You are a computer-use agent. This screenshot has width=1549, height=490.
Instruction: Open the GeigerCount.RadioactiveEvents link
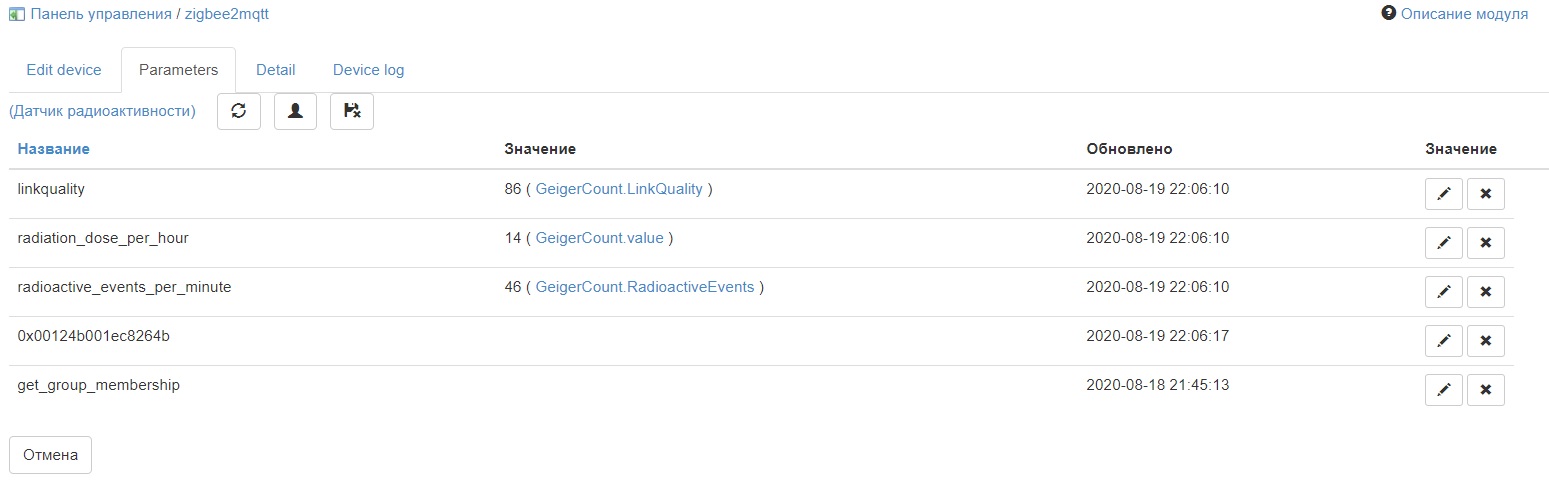pos(645,287)
